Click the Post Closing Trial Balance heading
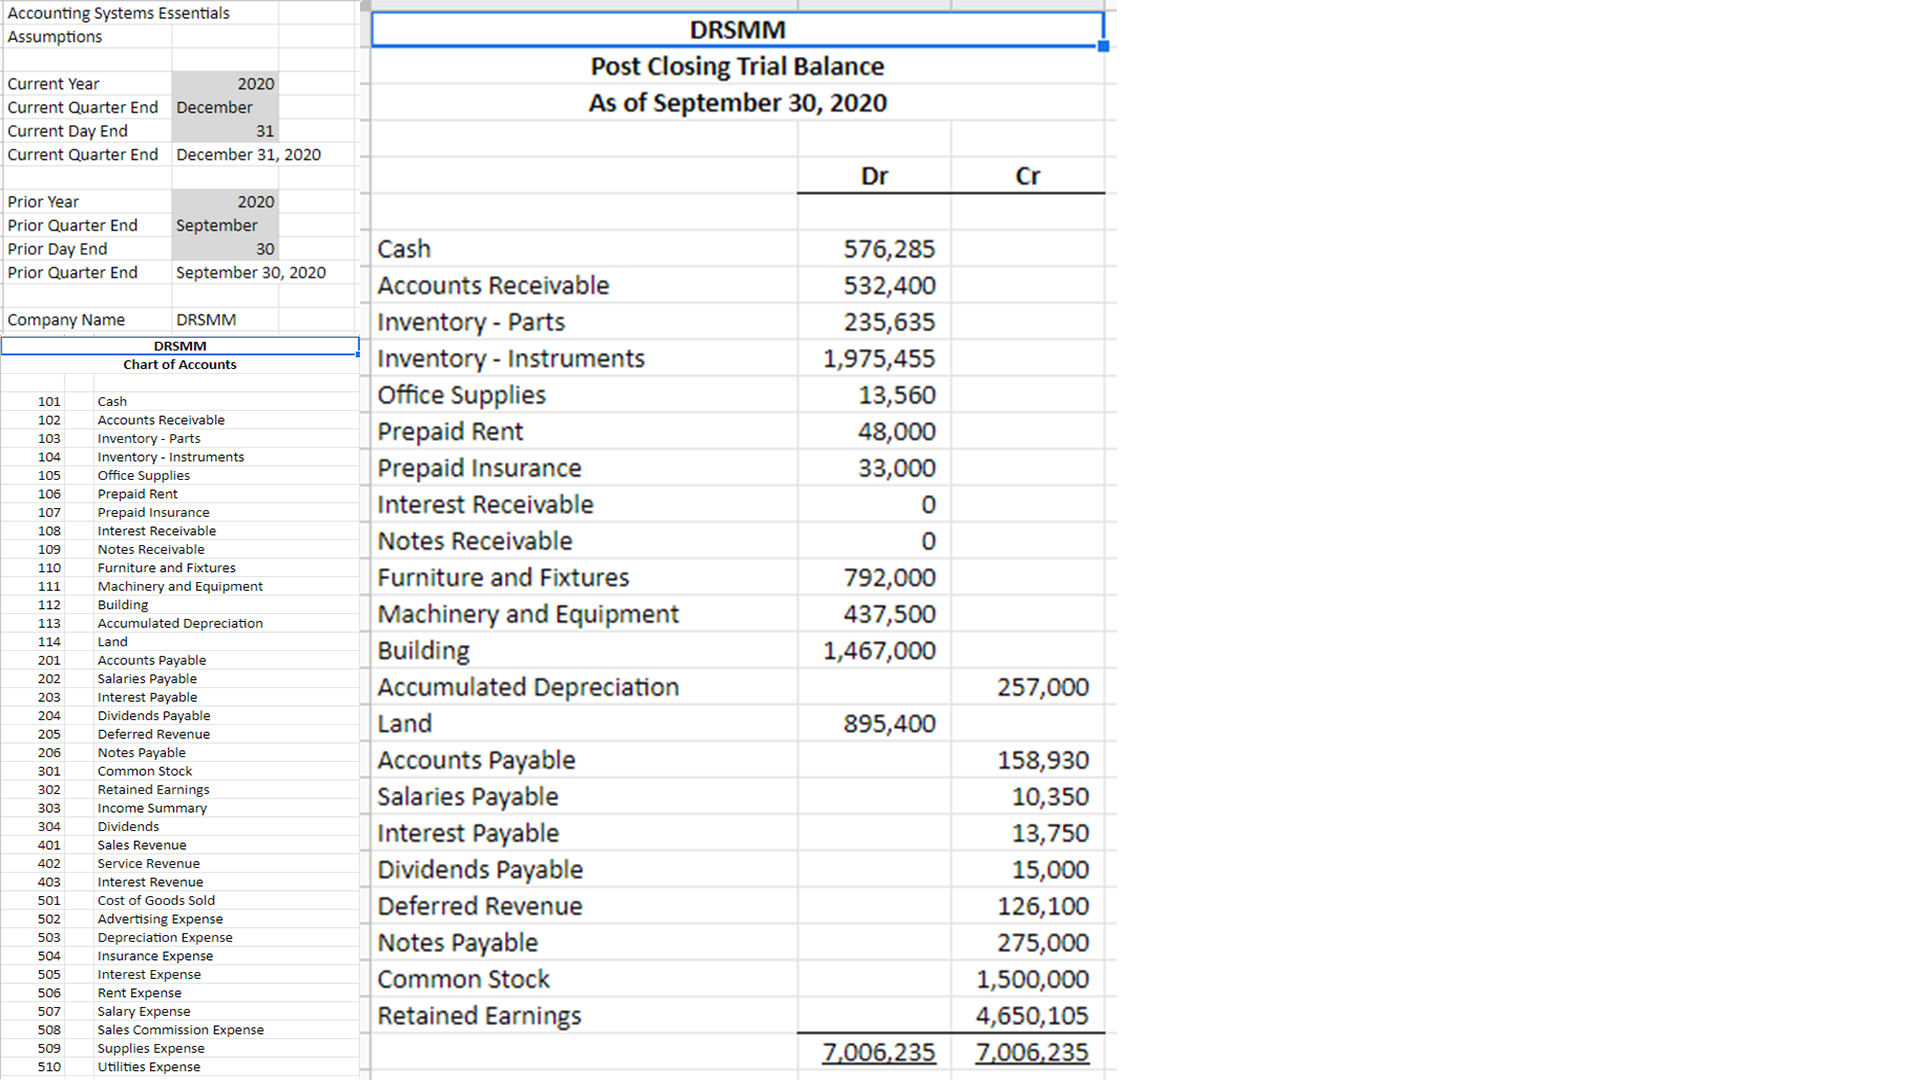Screen dimensions: 1920x1080 pyautogui.click(x=737, y=67)
